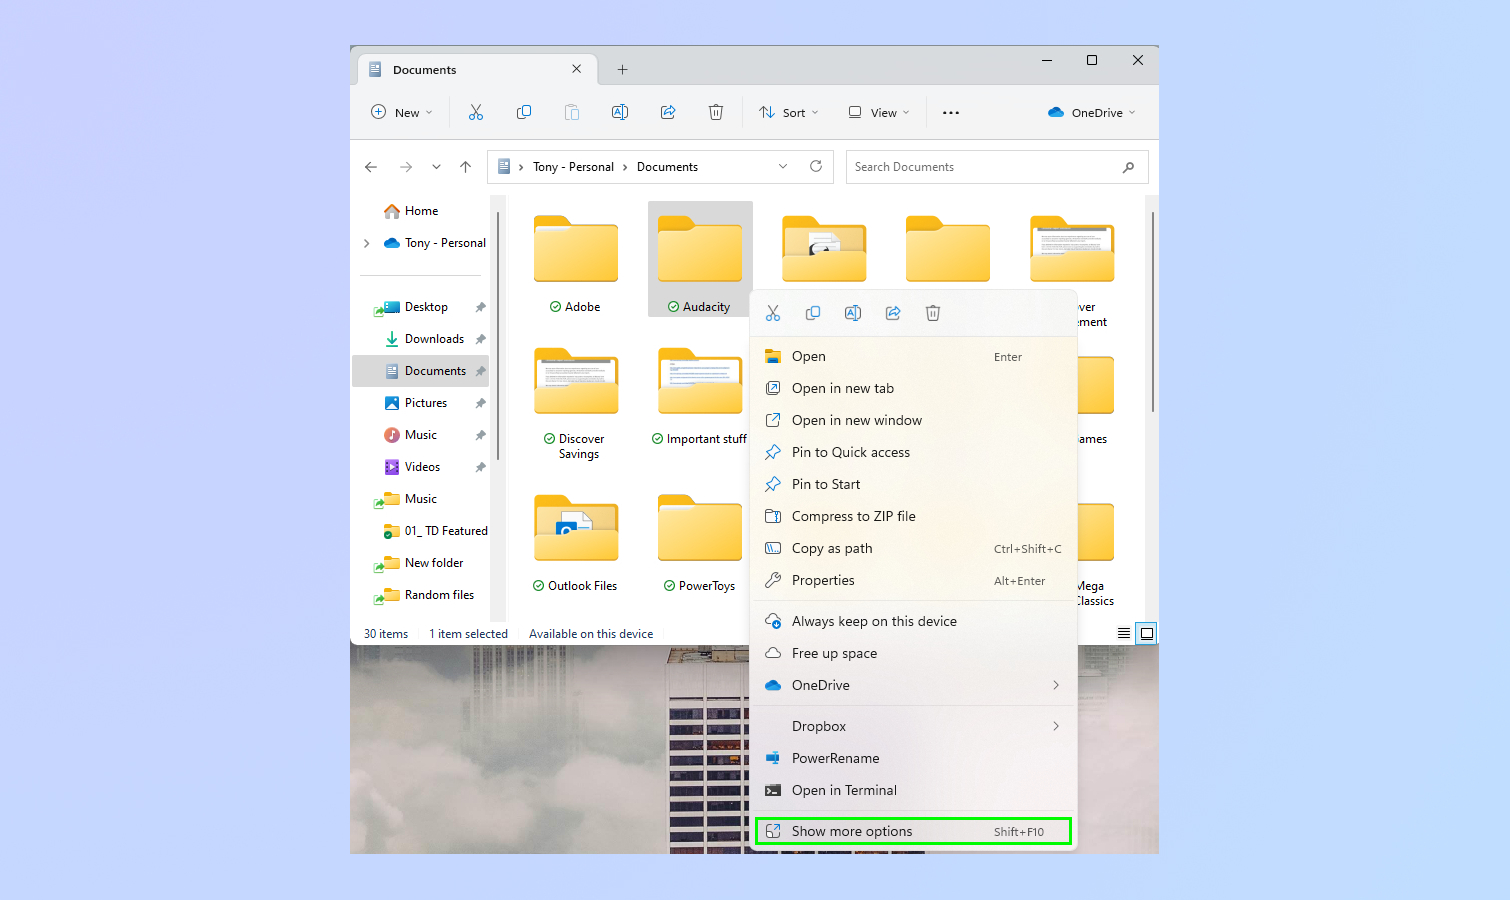Select the Outlook Files folder
Screen dimensions: 1510x900
click(x=576, y=543)
